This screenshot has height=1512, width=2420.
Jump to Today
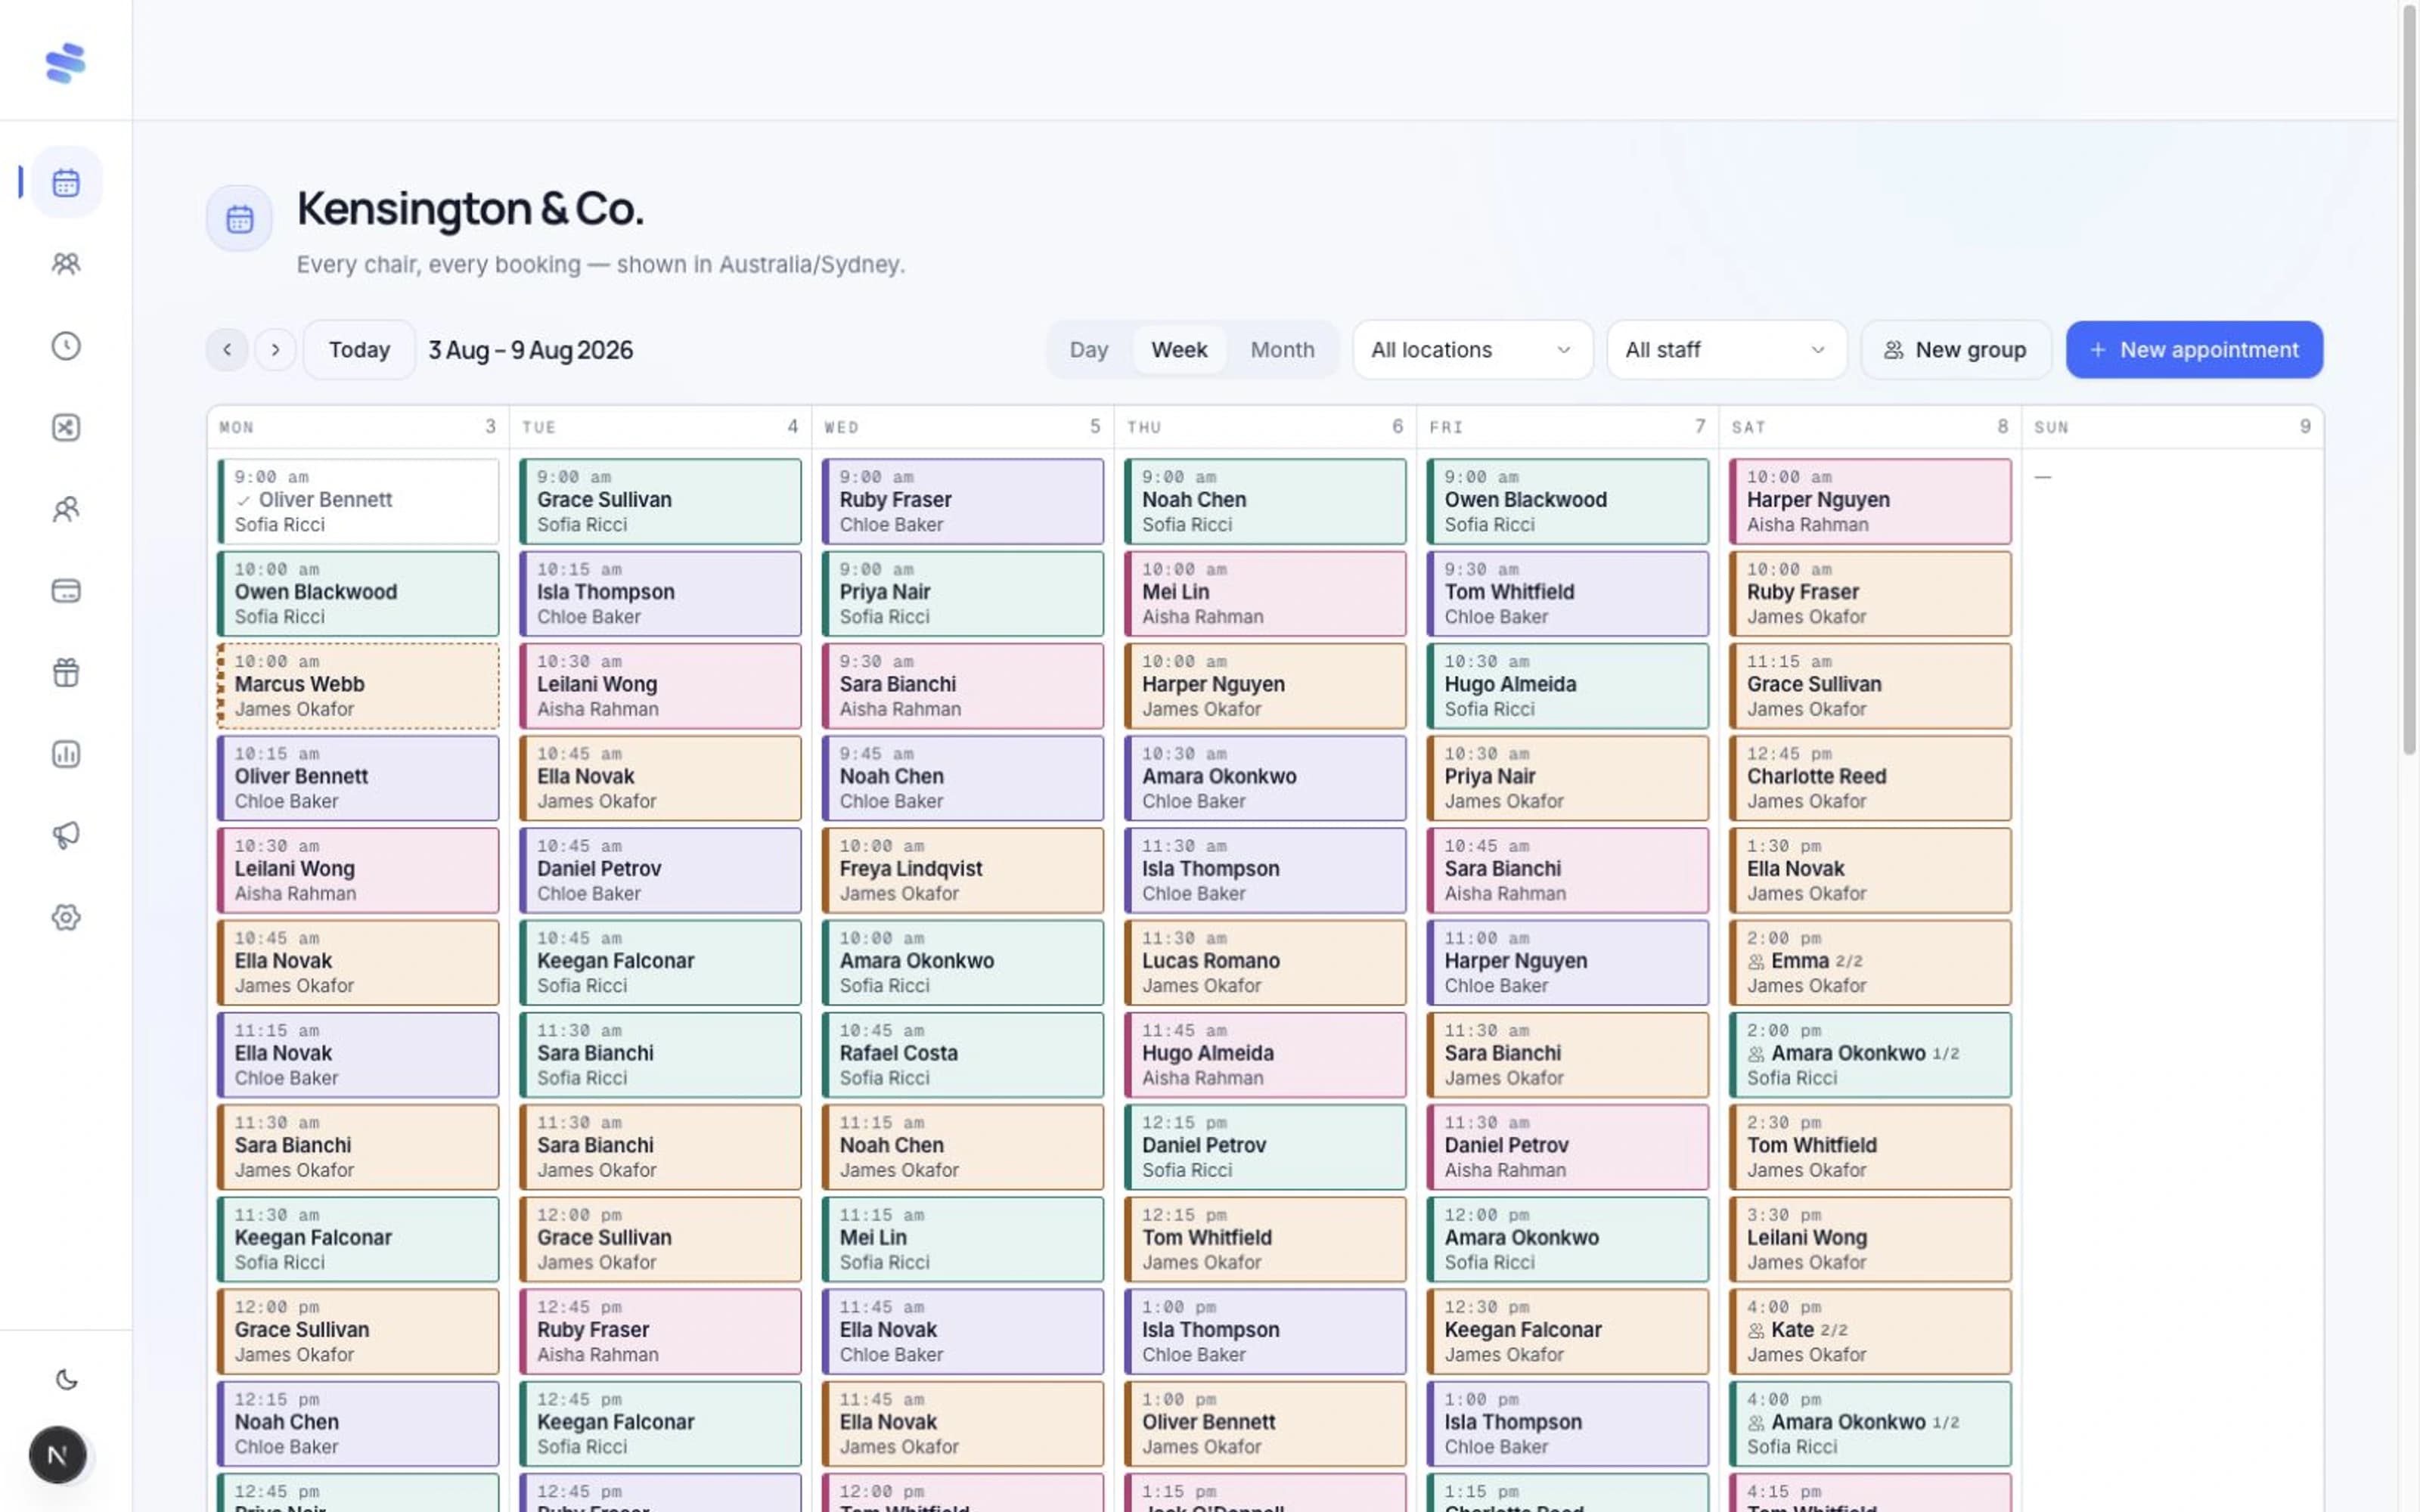[359, 350]
